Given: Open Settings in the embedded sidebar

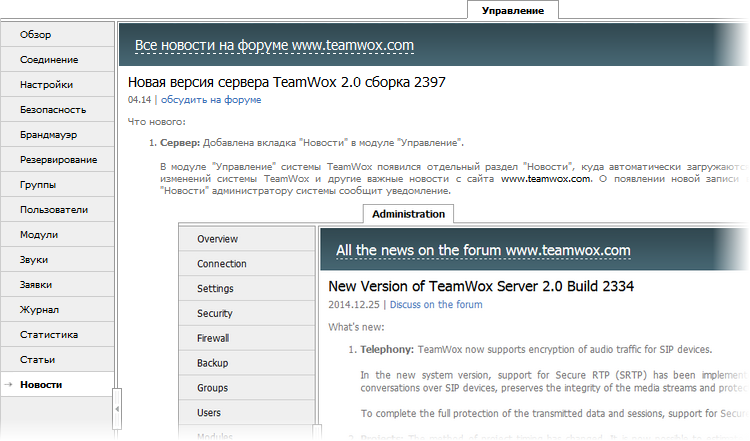Looking at the screenshot, I should (x=247, y=288).
